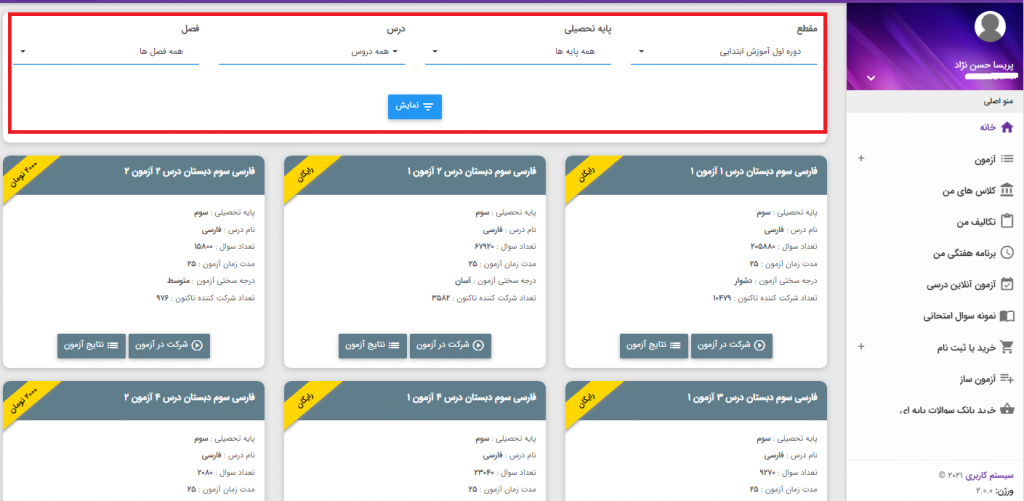
Task: Click the home icon beside خانه
Action: (x=1007, y=127)
